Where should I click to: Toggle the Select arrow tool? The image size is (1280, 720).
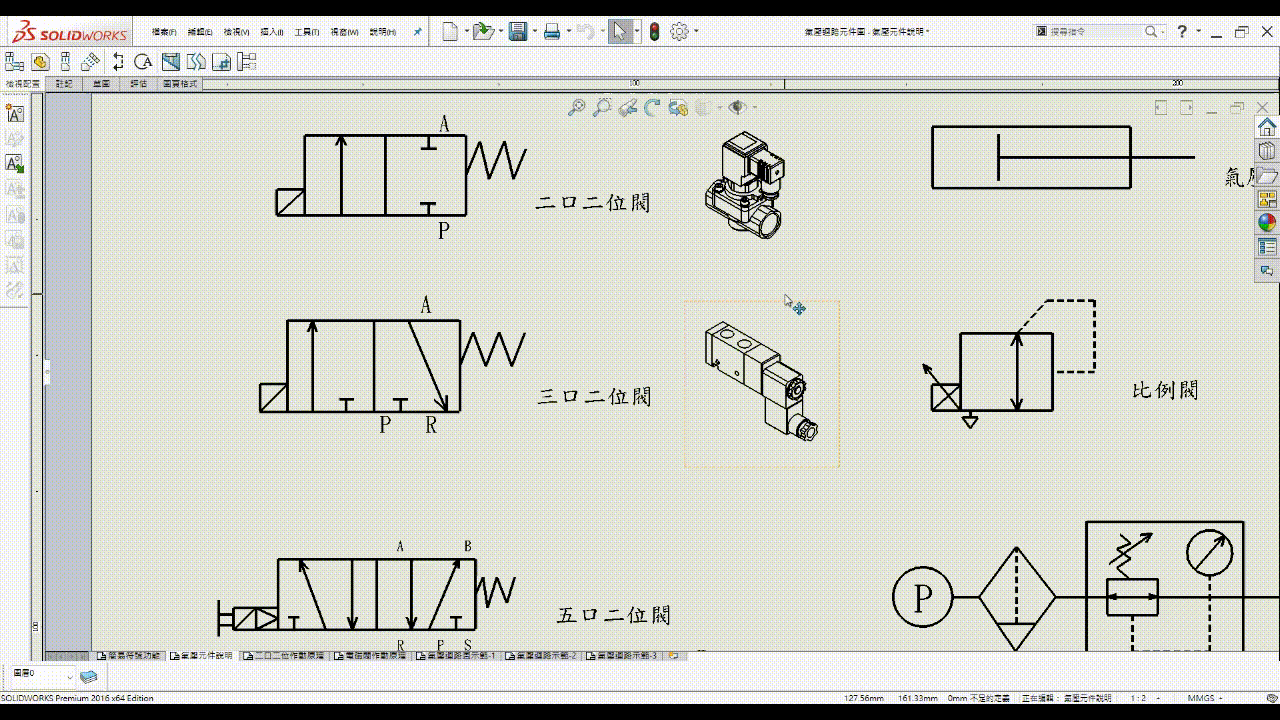coord(619,32)
